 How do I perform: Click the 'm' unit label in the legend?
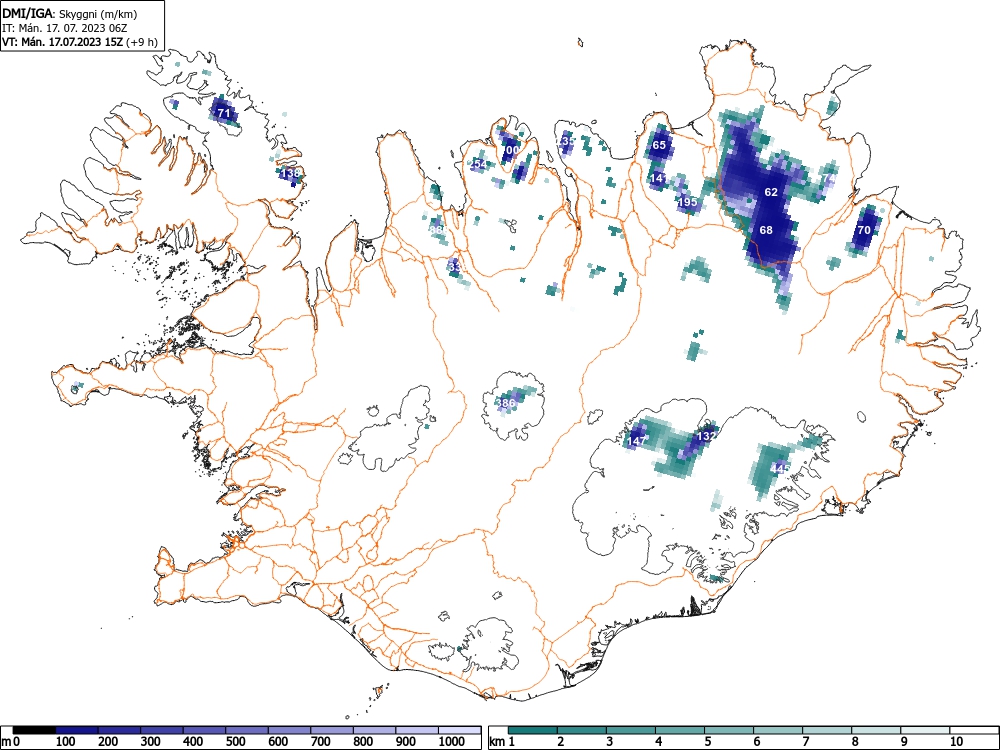(x=6, y=742)
